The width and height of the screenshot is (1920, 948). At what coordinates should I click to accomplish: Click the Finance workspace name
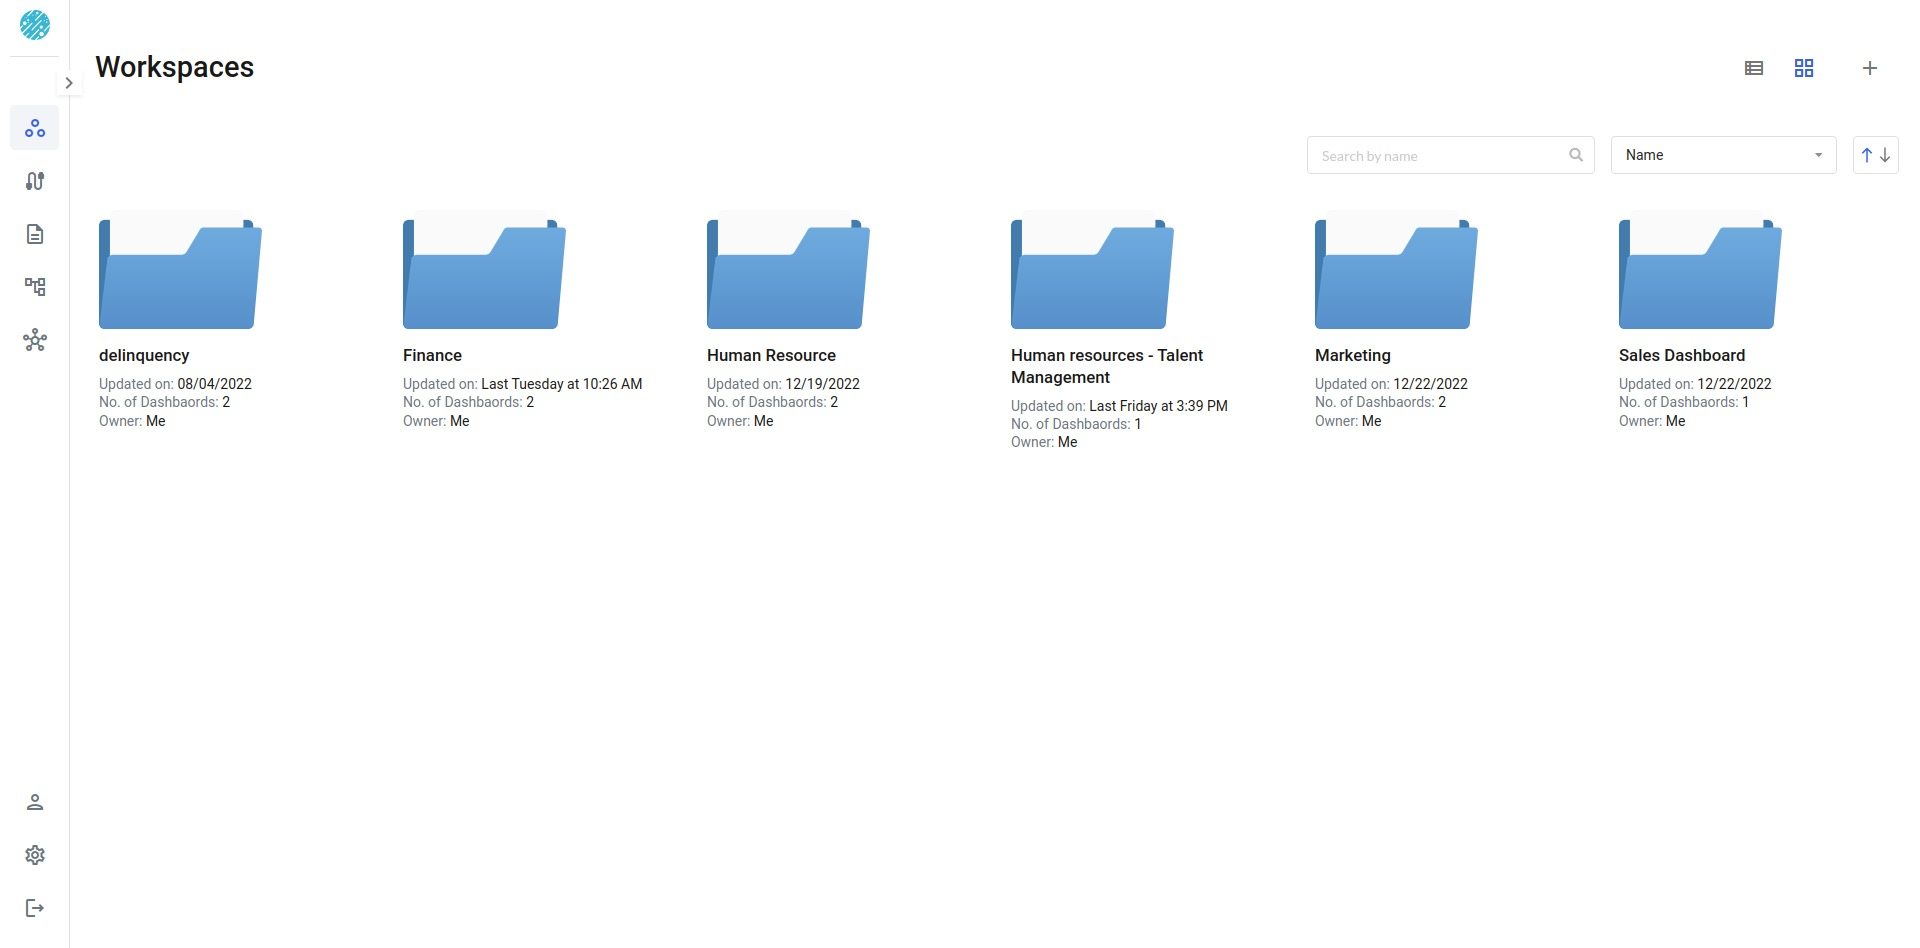(432, 355)
